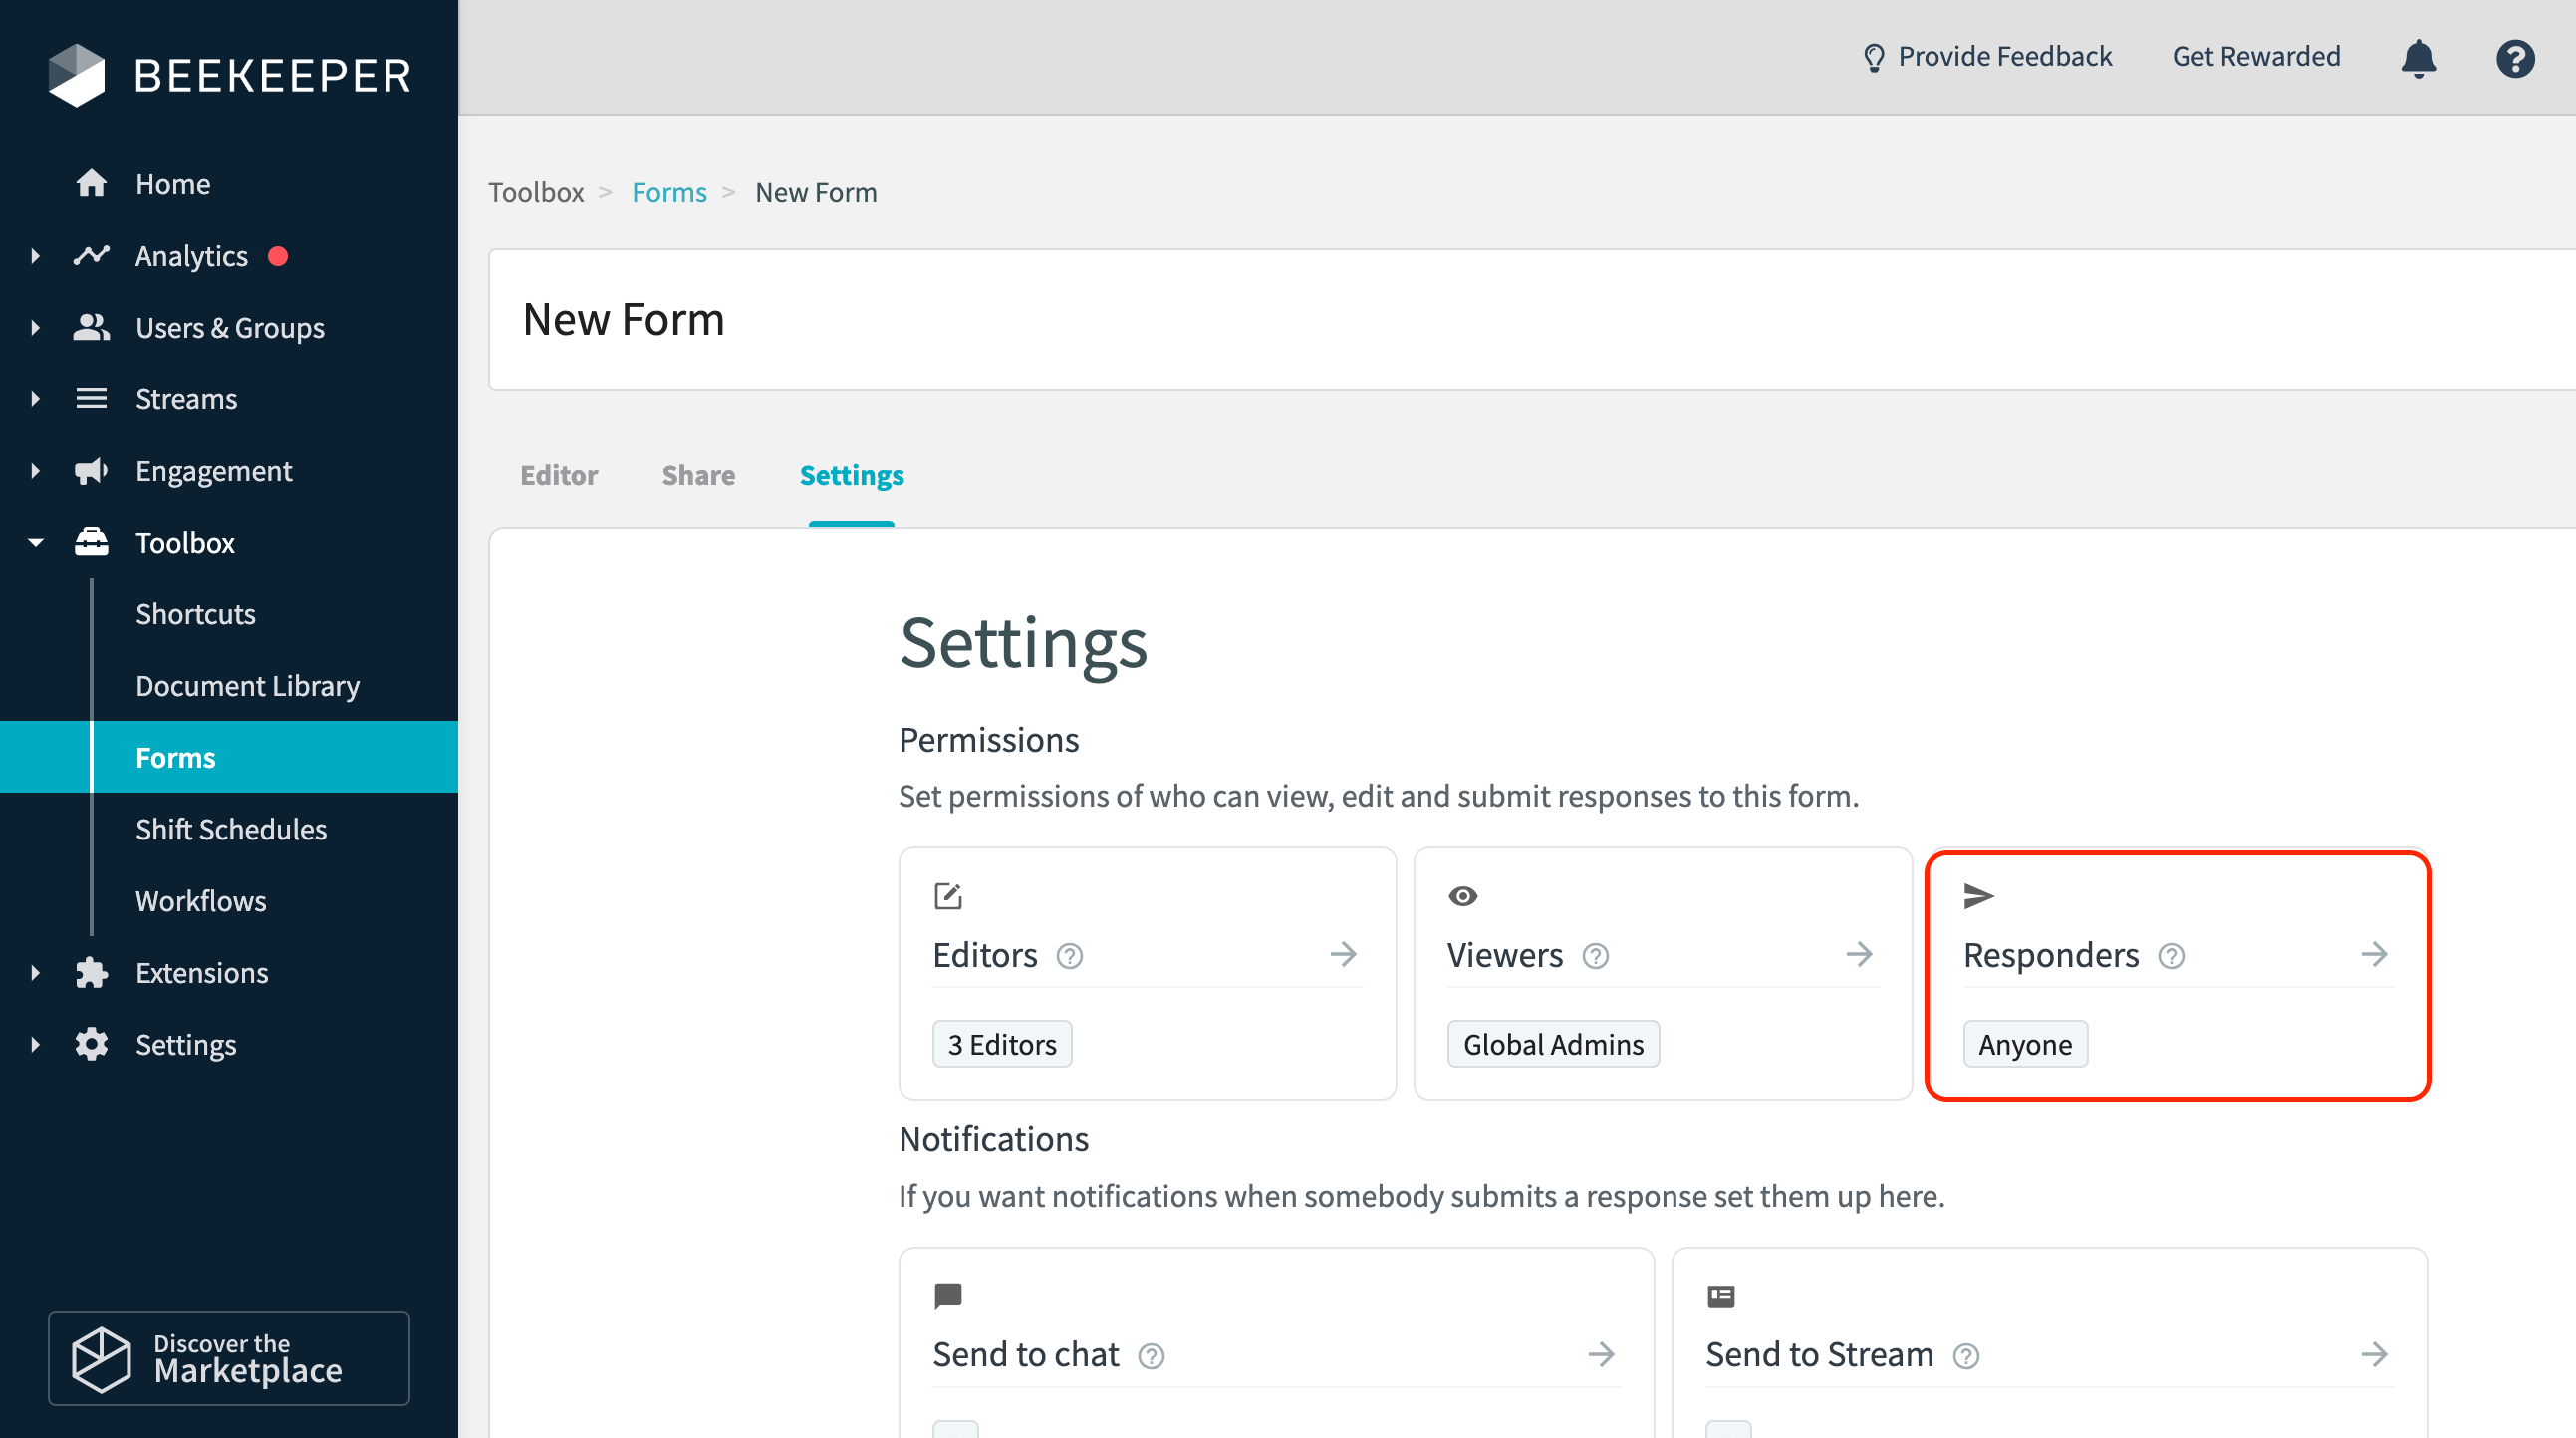Click the Extensions puzzle piece icon
The image size is (2576, 1438).
point(91,973)
